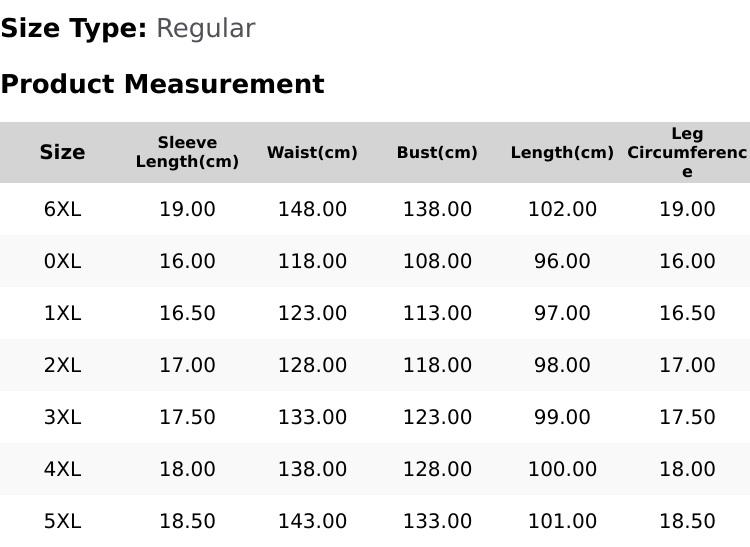Click the 100.00 length value for 4XL

[562, 469]
